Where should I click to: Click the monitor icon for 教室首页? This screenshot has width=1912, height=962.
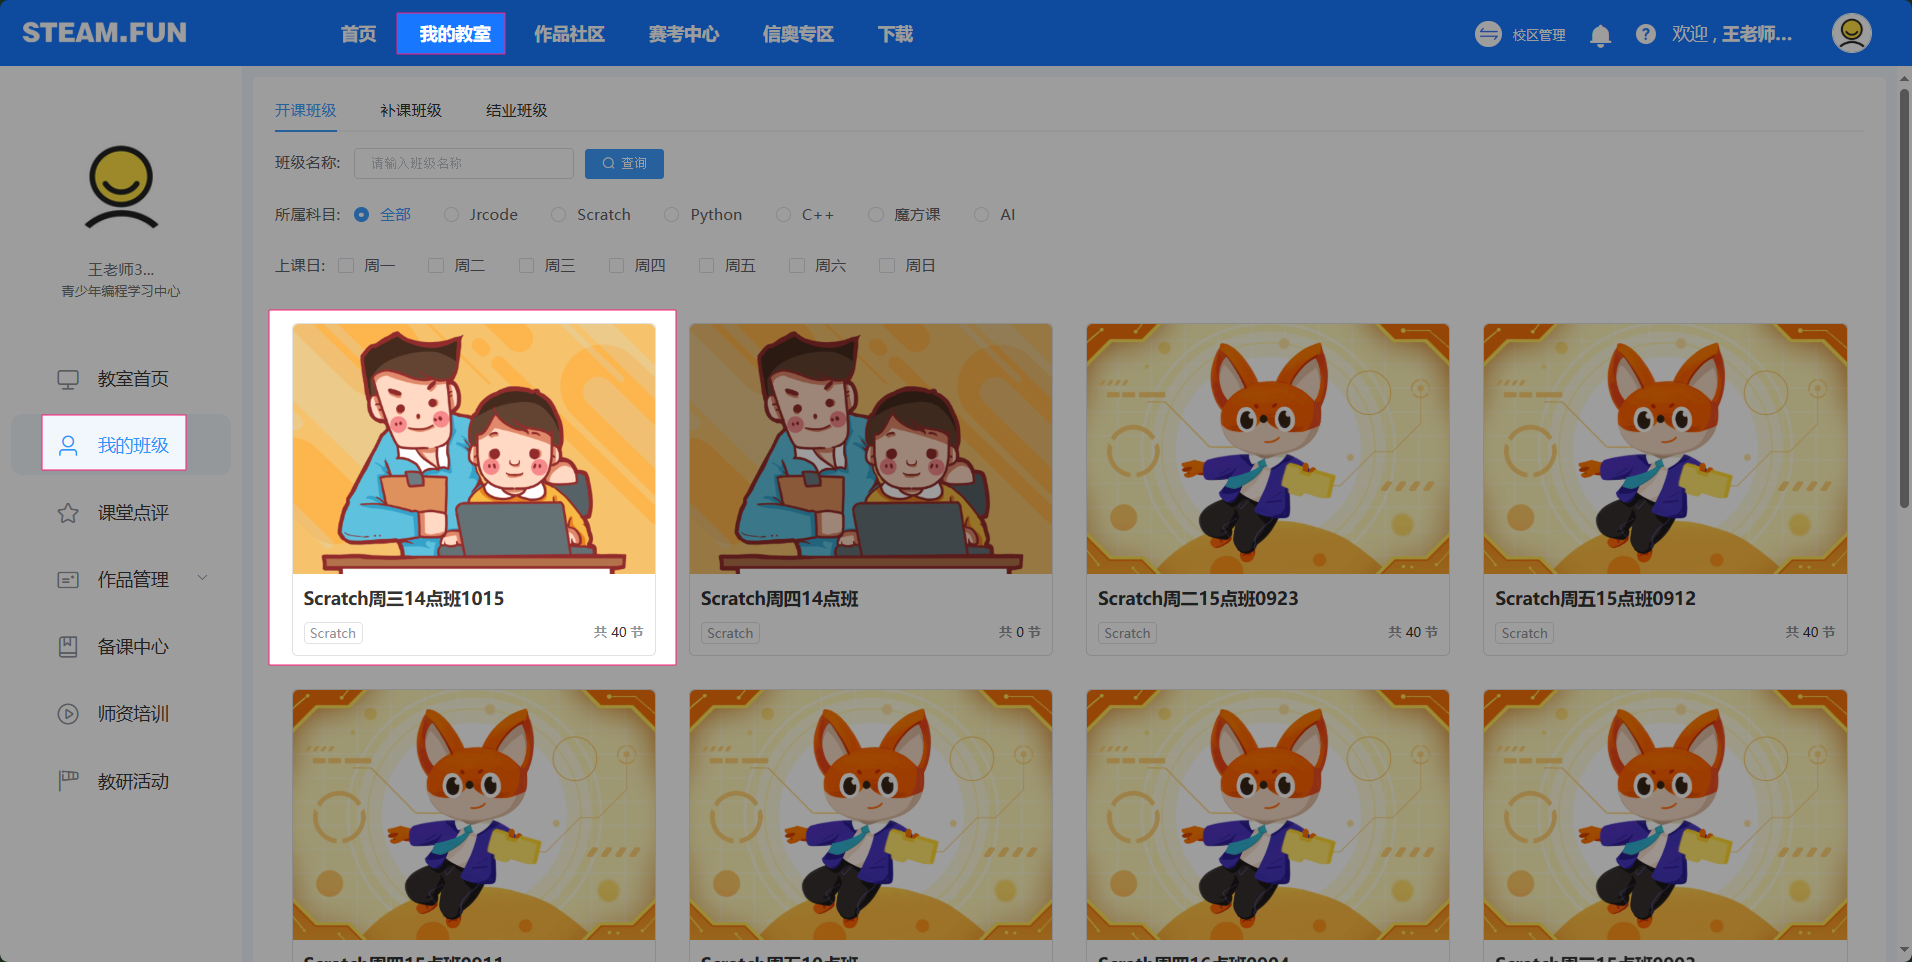[68, 379]
